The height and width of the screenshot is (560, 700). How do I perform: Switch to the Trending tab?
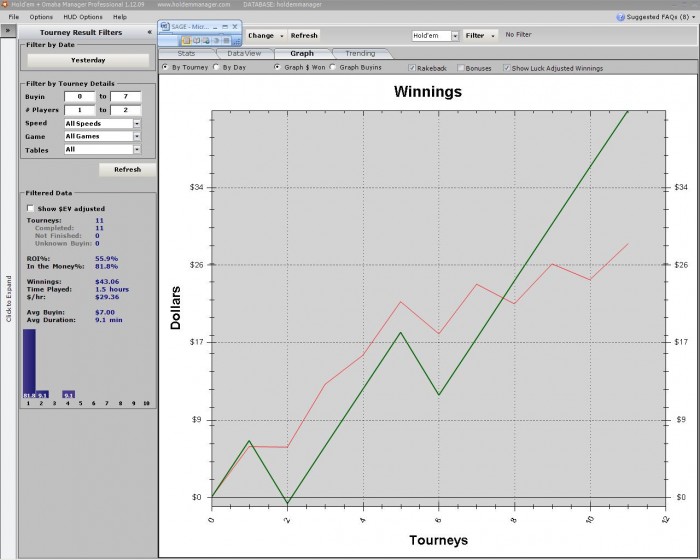(x=360, y=54)
